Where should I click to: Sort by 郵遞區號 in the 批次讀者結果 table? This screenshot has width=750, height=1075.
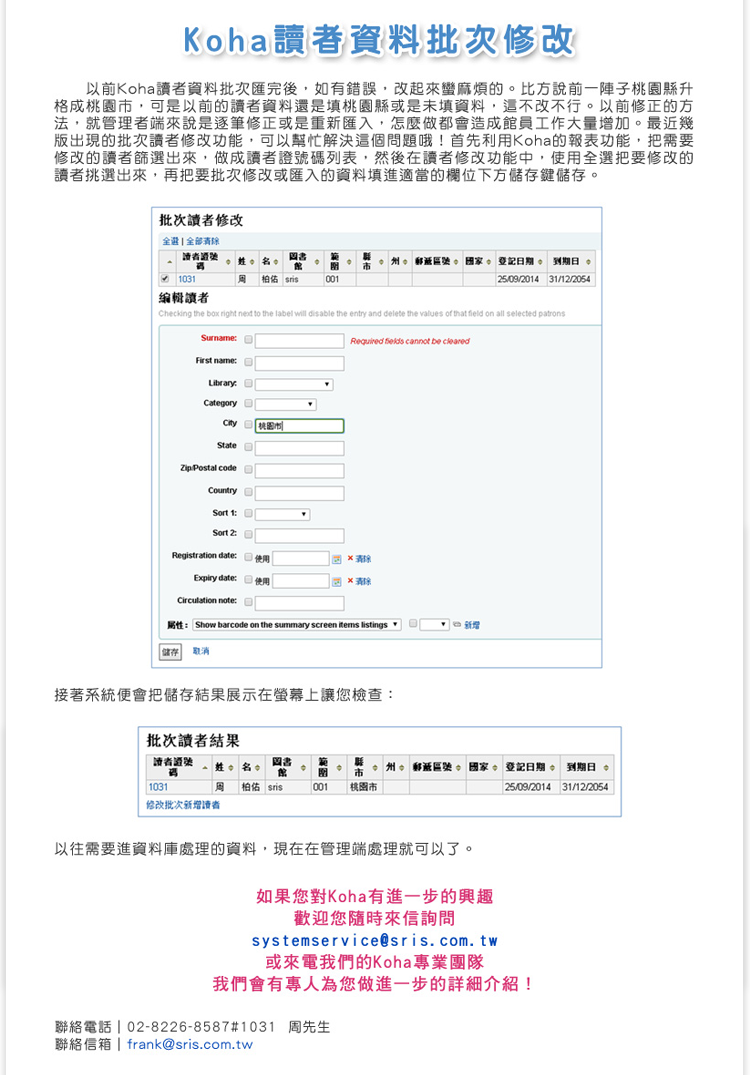[437, 767]
